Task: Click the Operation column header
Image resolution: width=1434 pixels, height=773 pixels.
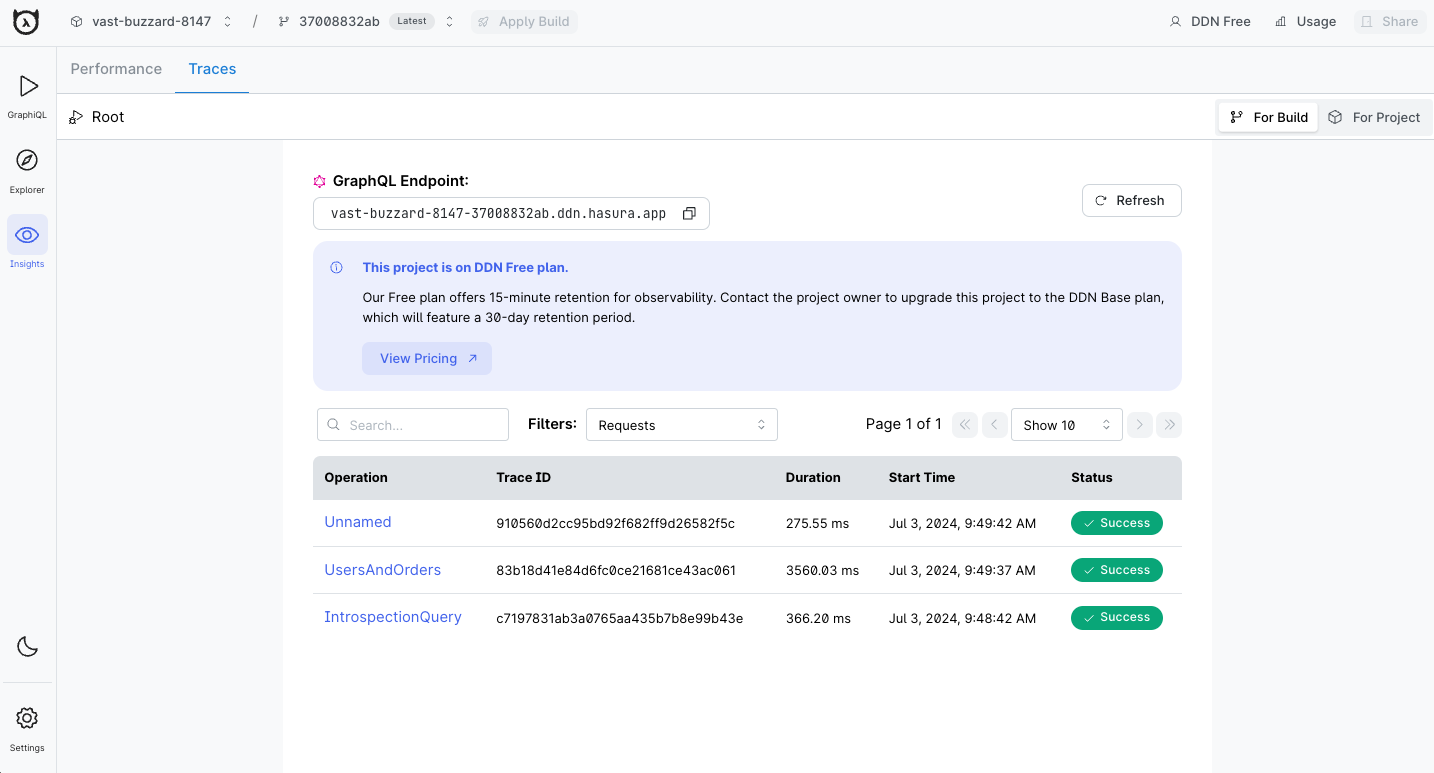Action: 356,477
